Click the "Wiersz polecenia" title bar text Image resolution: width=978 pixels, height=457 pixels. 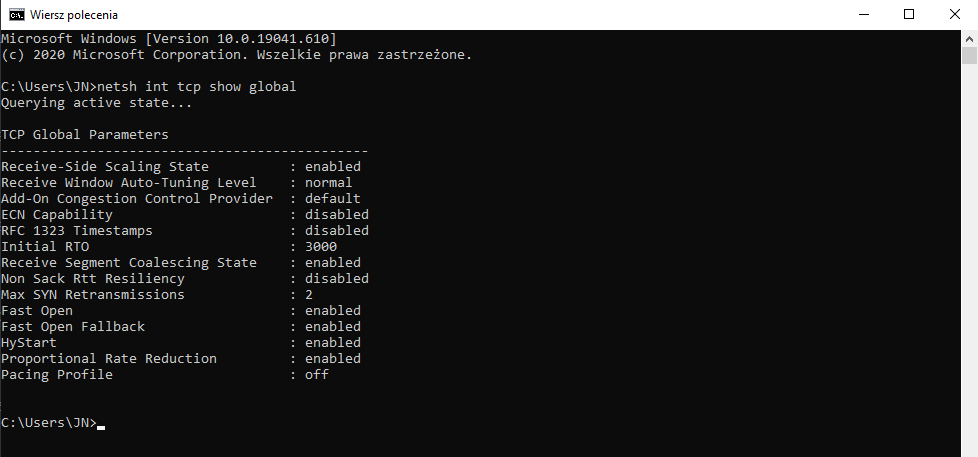tap(74, 15)
